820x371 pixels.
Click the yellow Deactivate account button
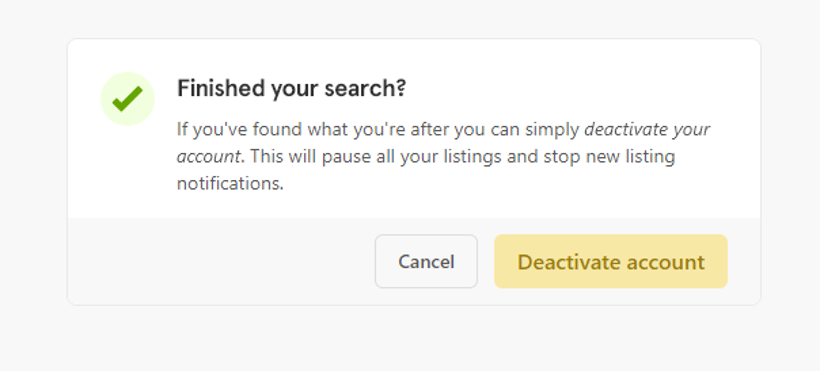tap(611, 261)
